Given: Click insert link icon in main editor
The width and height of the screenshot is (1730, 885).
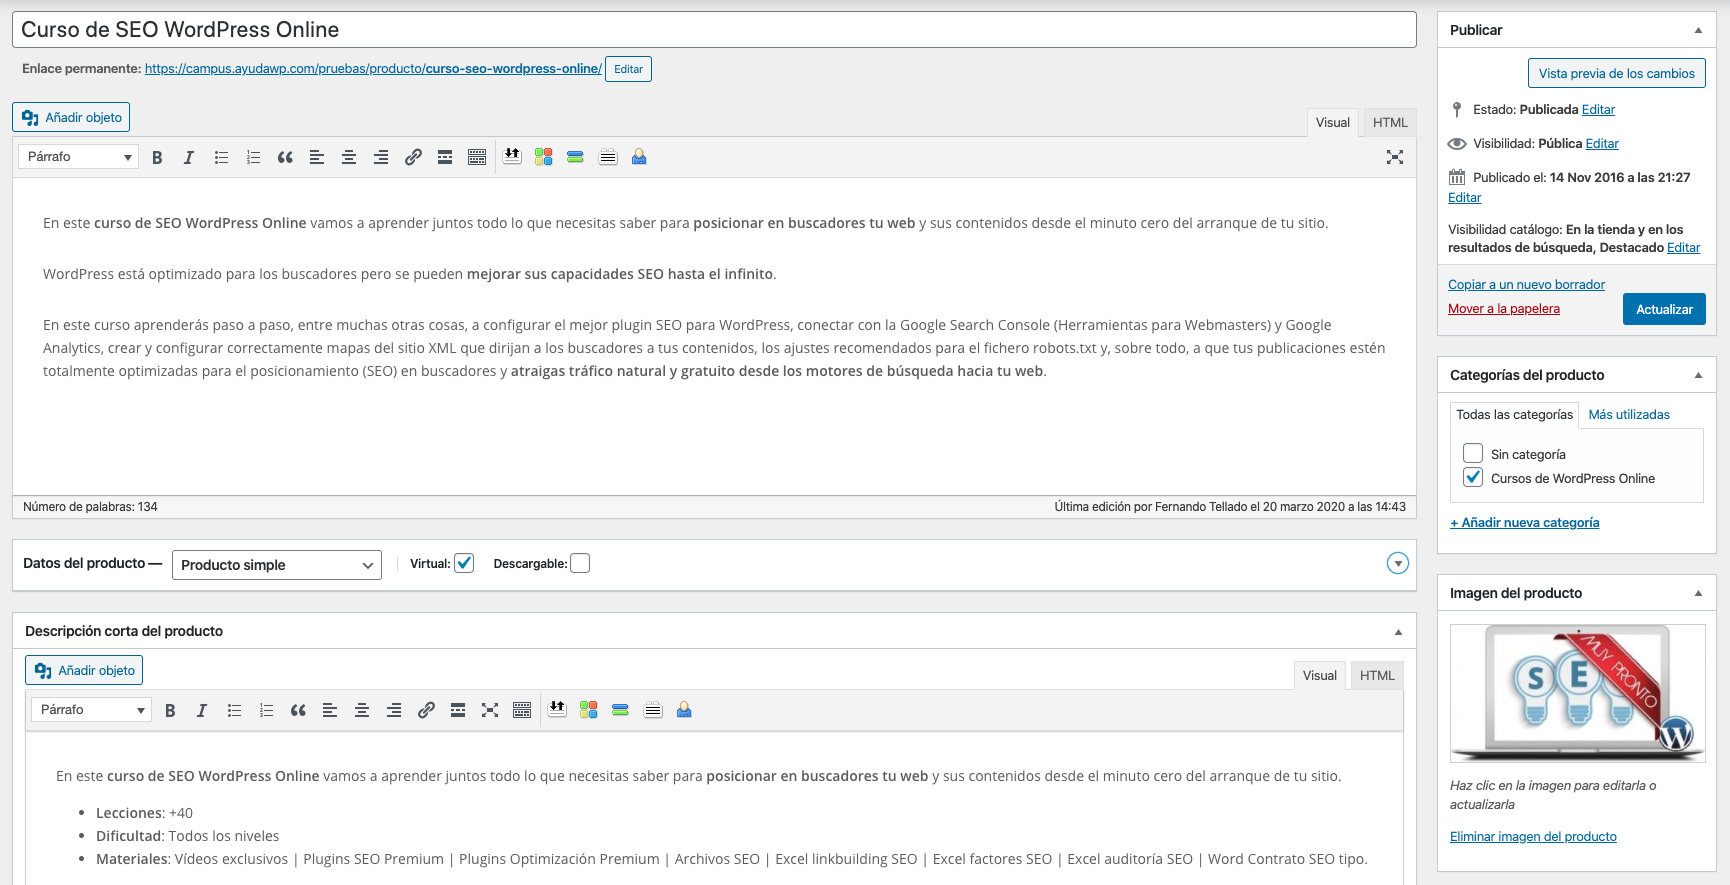Looking at the screenshot, I should (413, 157).
